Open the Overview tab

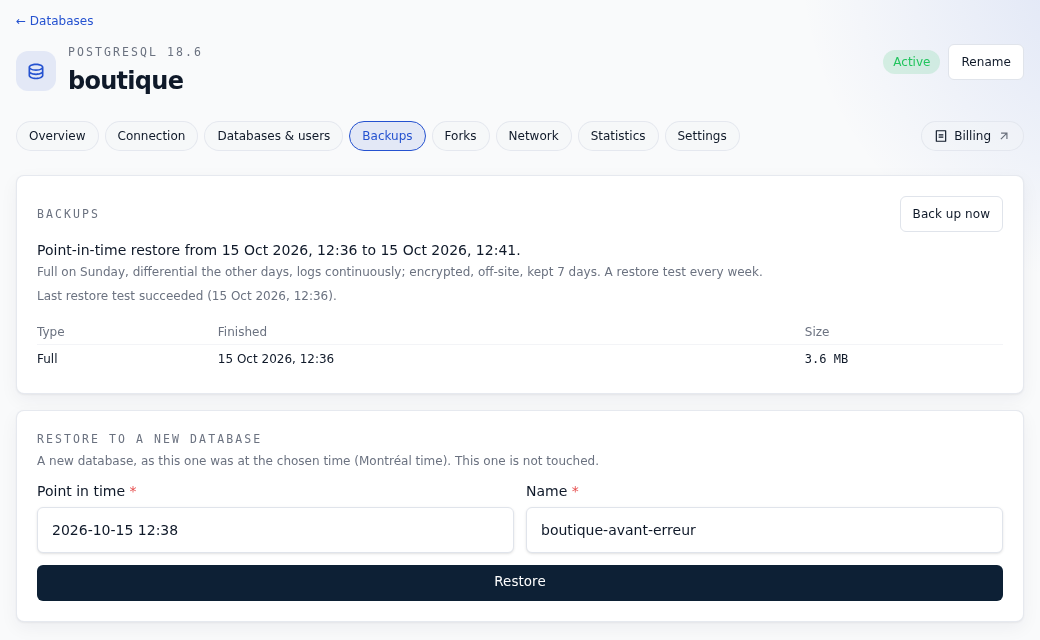tap(57, 136)
